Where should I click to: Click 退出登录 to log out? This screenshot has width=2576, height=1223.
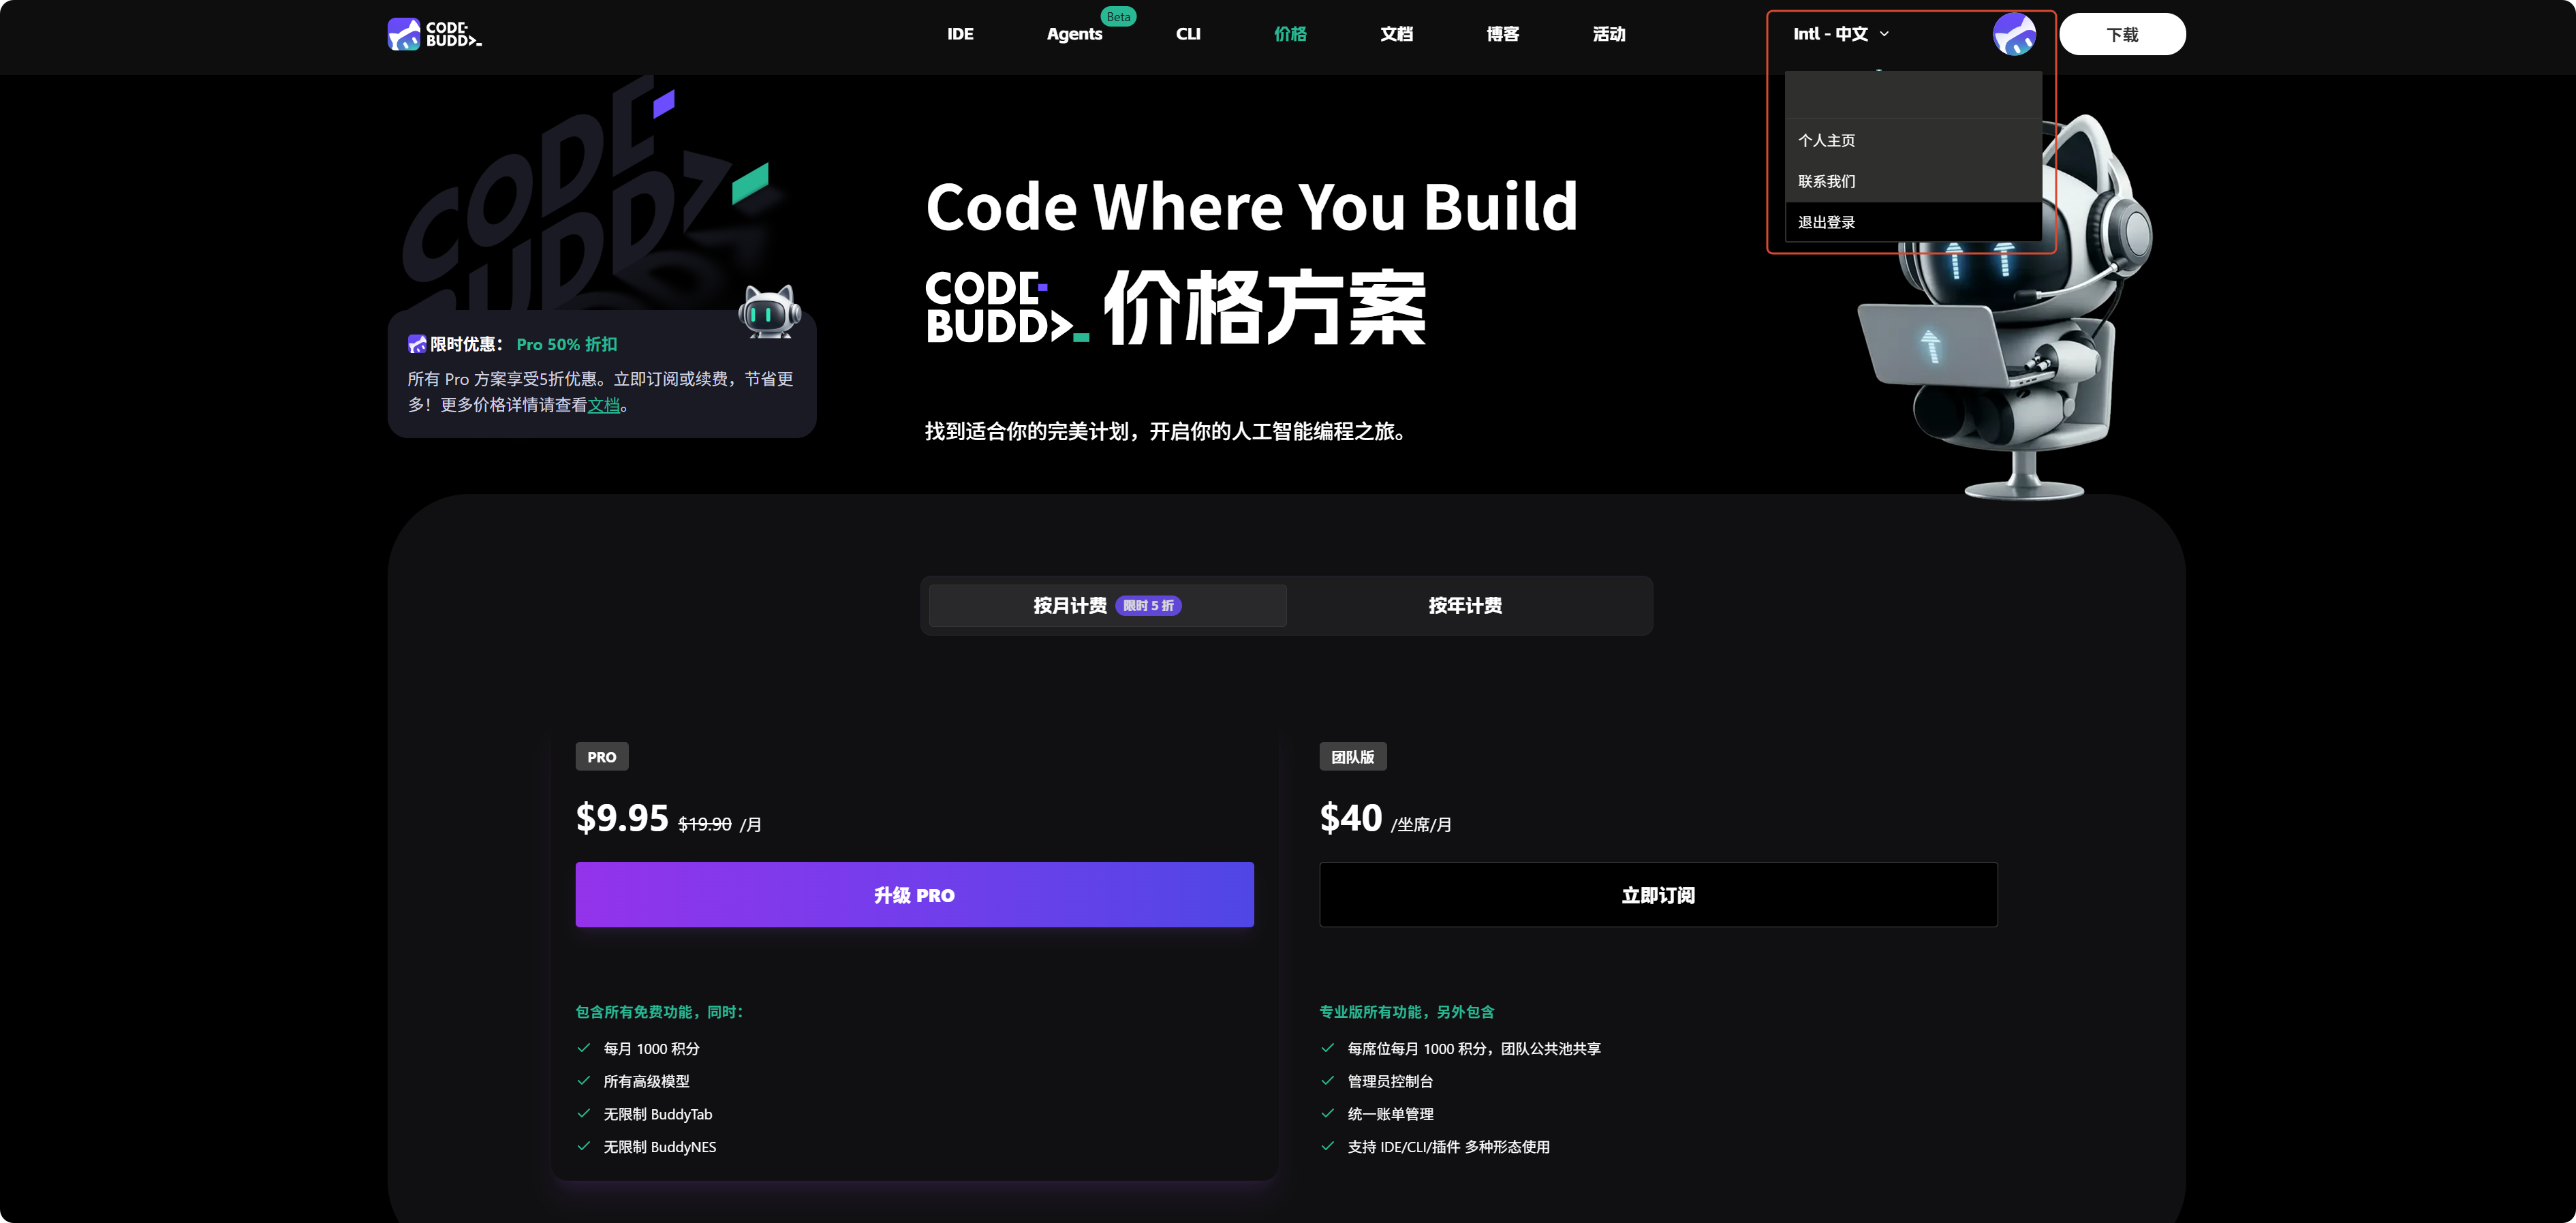(1913, 222)
